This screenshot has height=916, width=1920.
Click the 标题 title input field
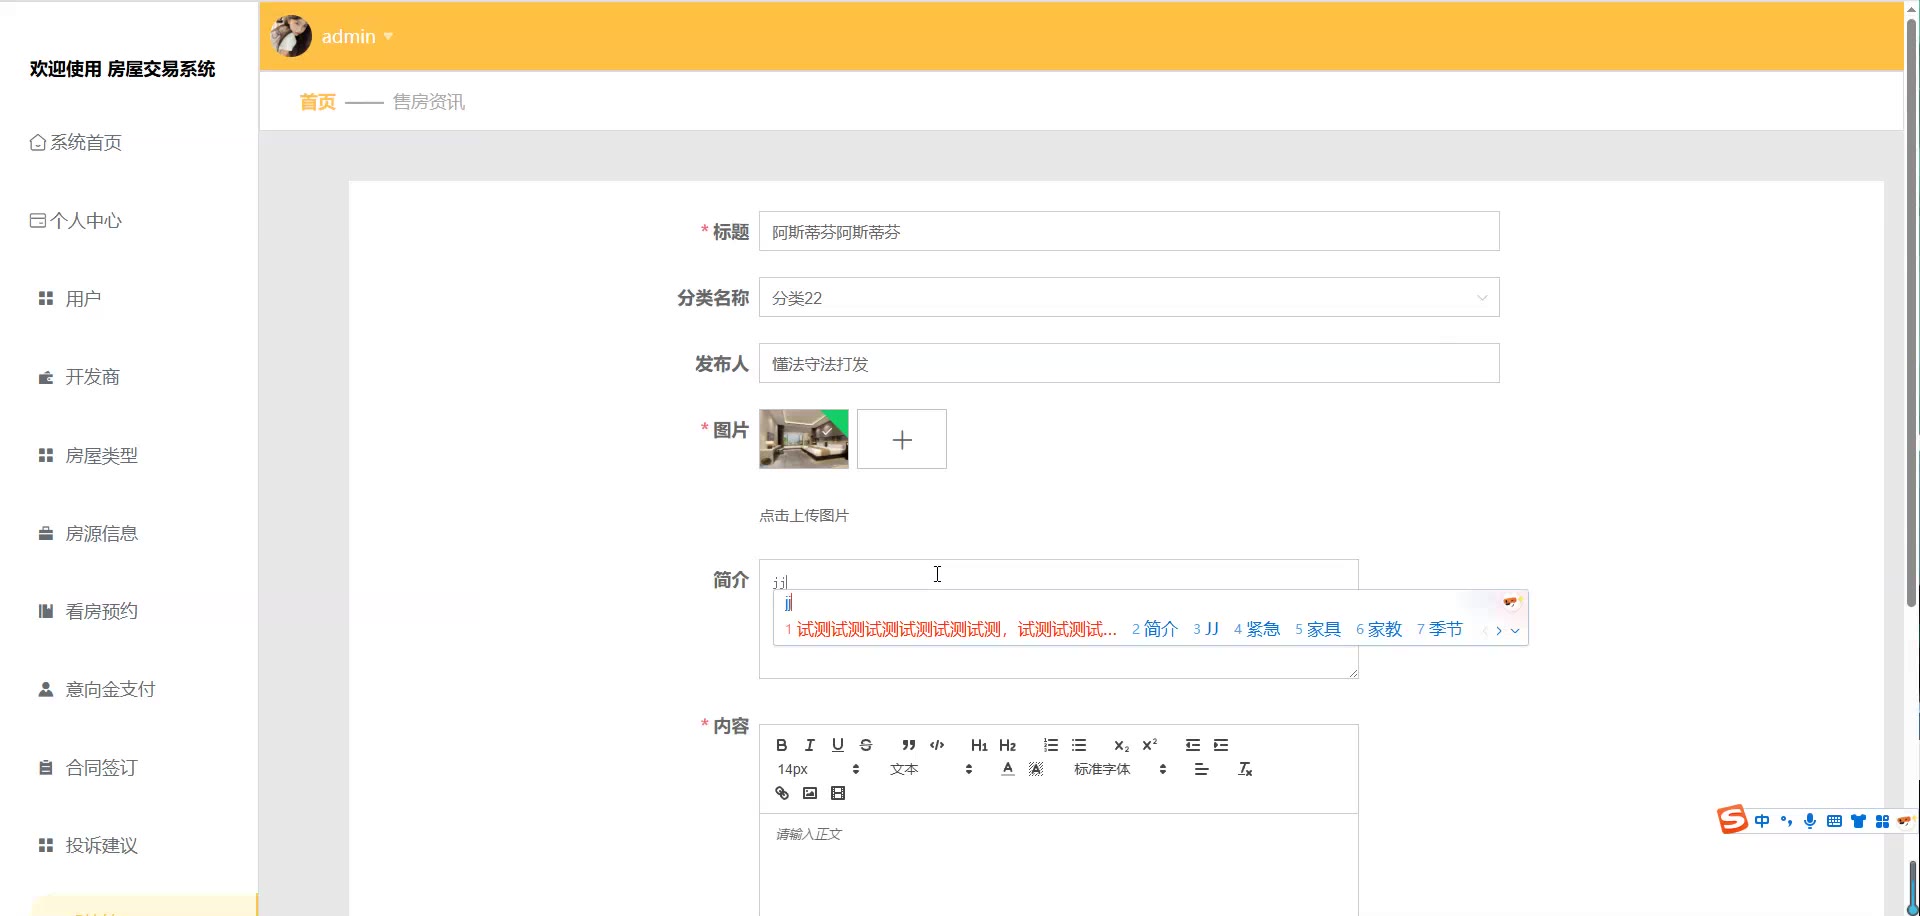[1128, 232]
